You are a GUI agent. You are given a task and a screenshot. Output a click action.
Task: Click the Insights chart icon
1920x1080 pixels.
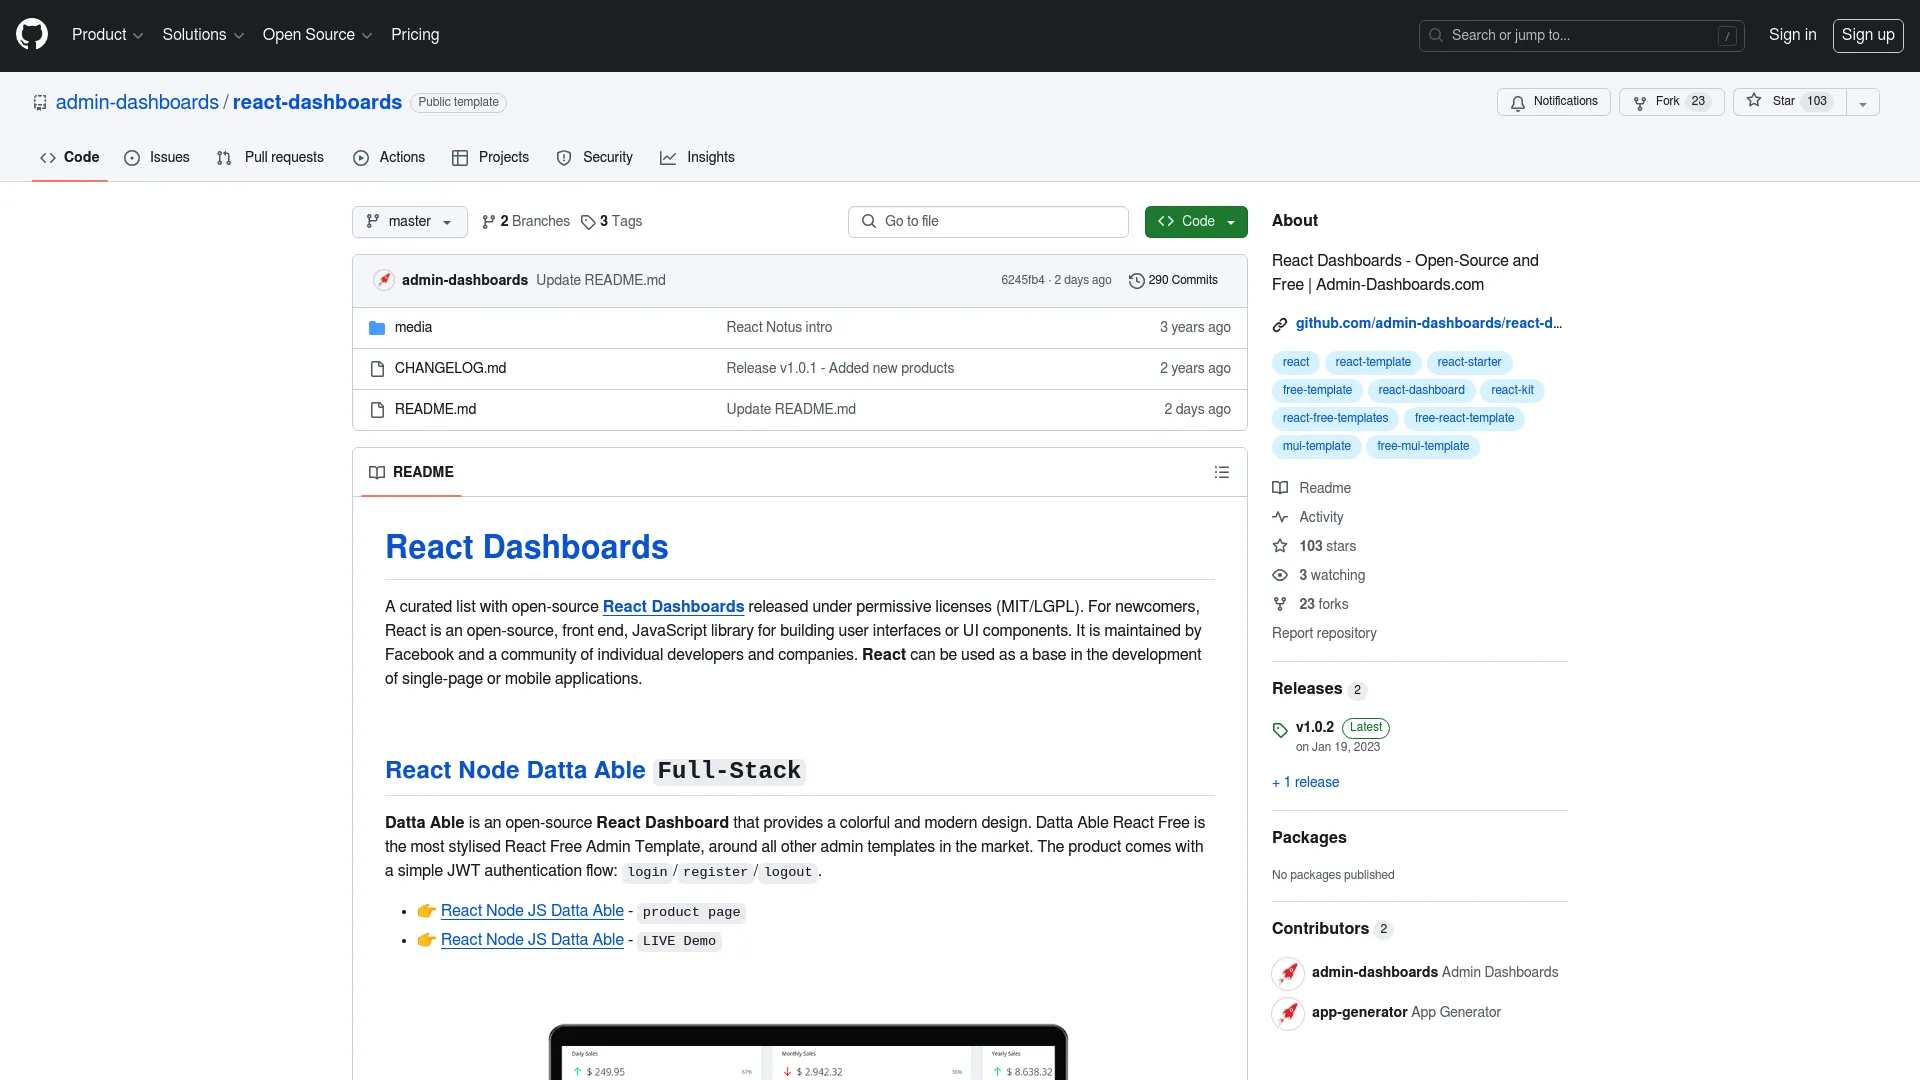[x=669, y=157]
